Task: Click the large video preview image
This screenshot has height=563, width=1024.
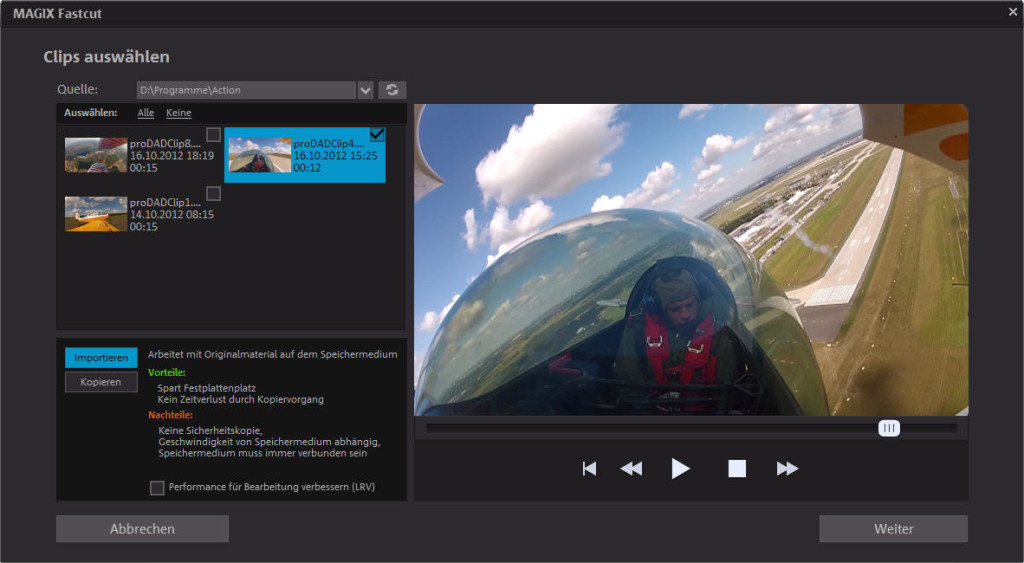Action: (x=691, y=259)
